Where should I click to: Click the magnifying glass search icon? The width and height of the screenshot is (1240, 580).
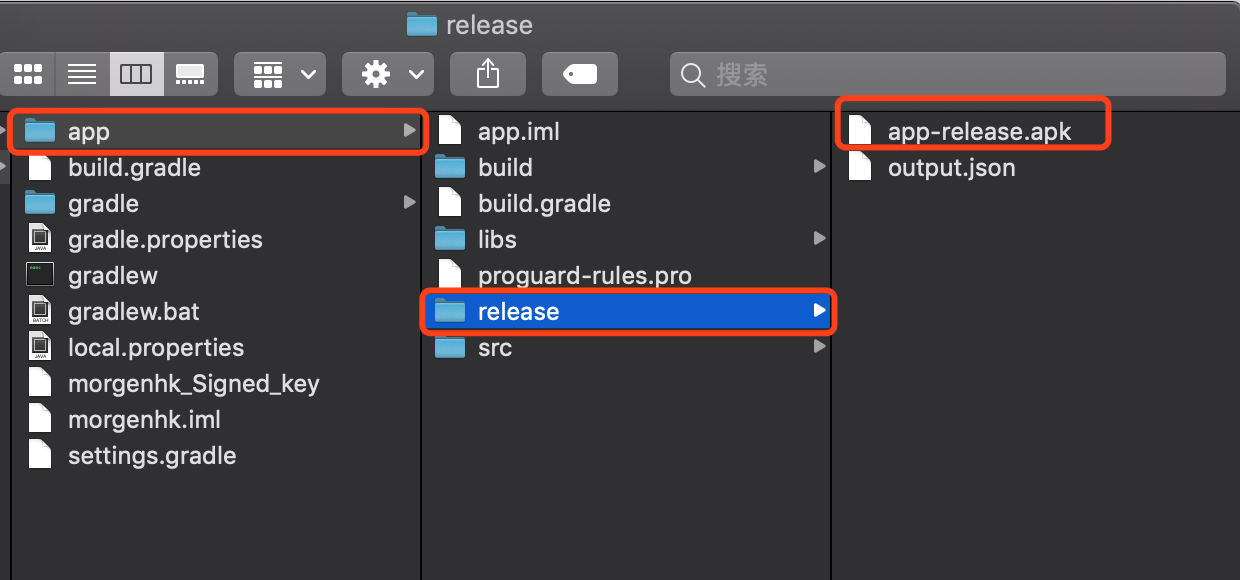[693, 73]
